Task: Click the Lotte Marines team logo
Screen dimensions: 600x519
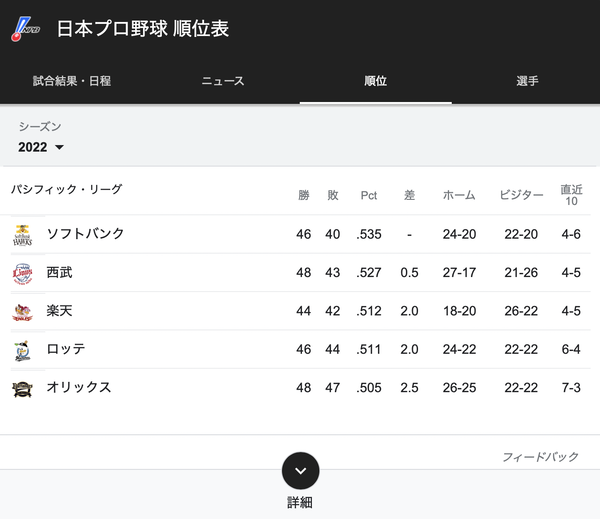Action: click(x=23, y=350)
